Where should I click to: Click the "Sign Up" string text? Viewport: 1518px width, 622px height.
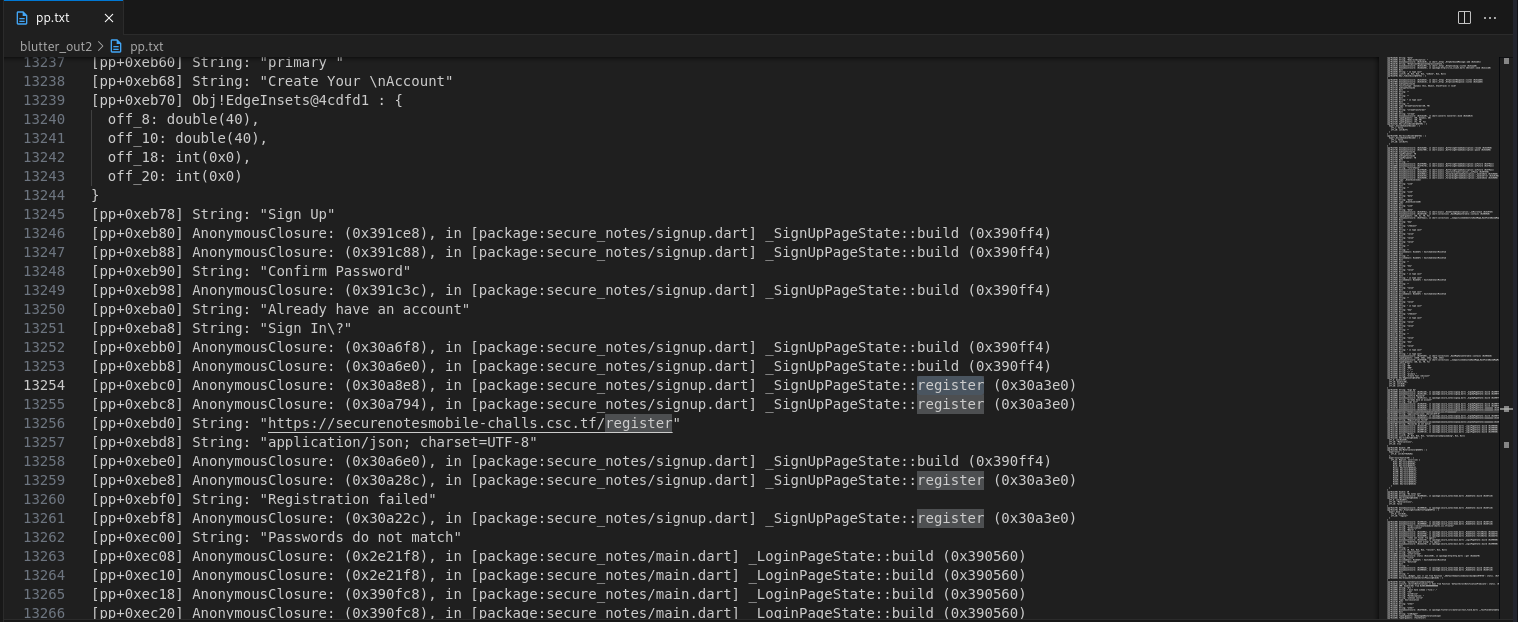[297, 214]
